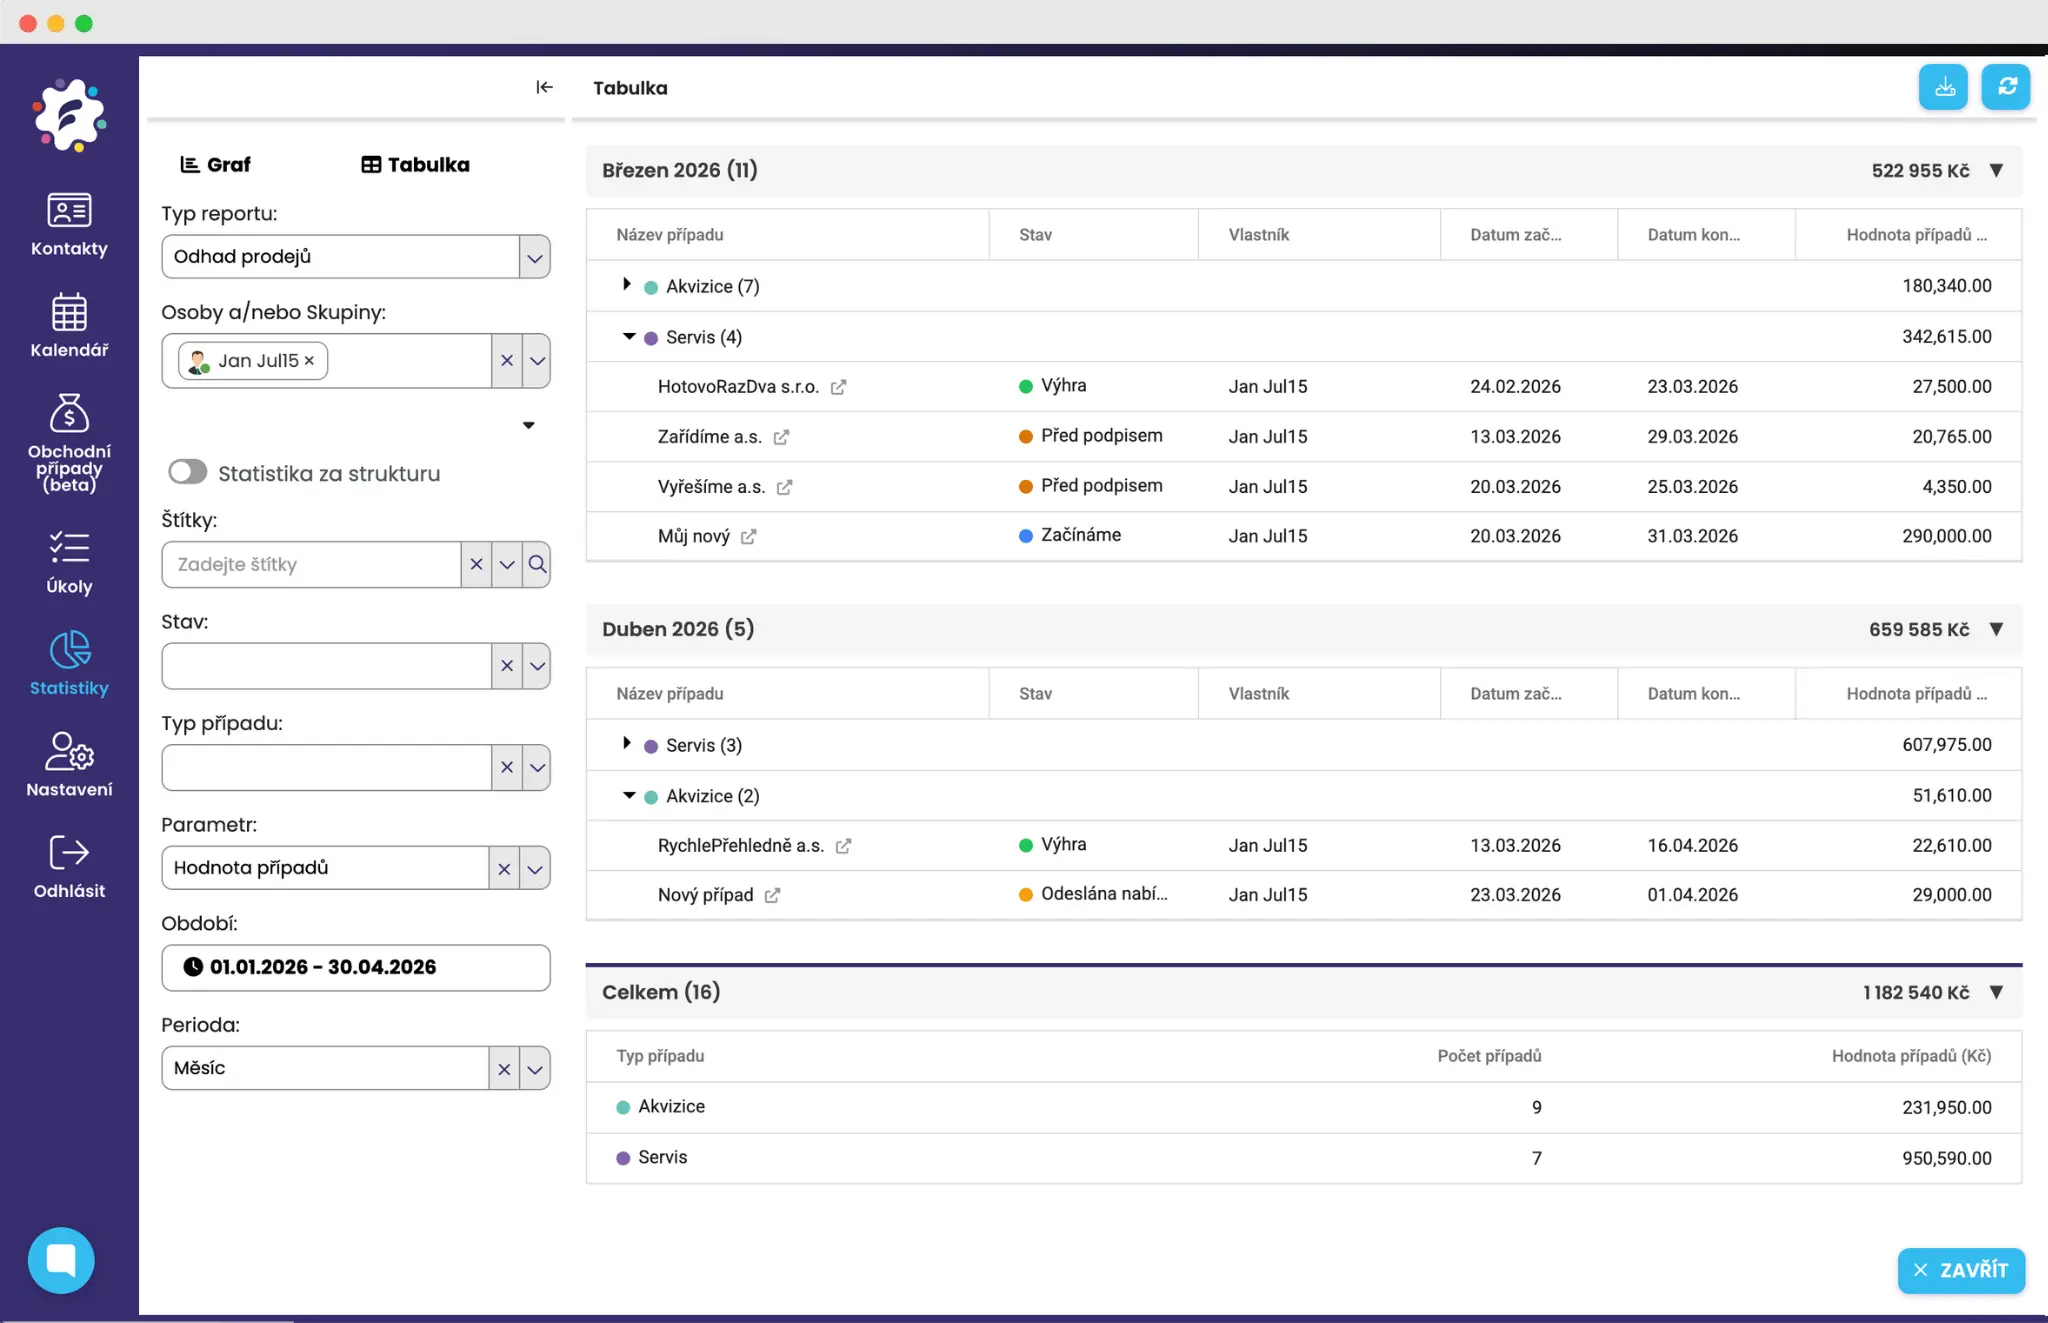Click the refresh table icon button
Image resolution: width=2048 pixels, height=1323 pixels.
[x=2006, y=87]
